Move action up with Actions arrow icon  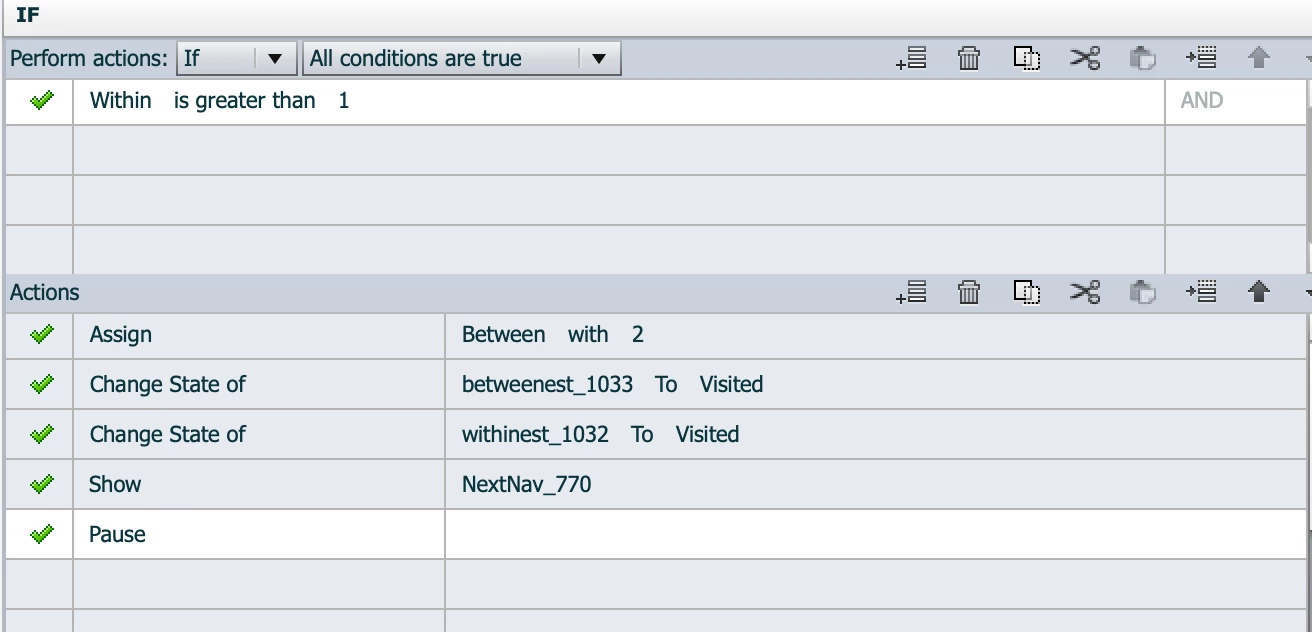[x=1259, y=292]
